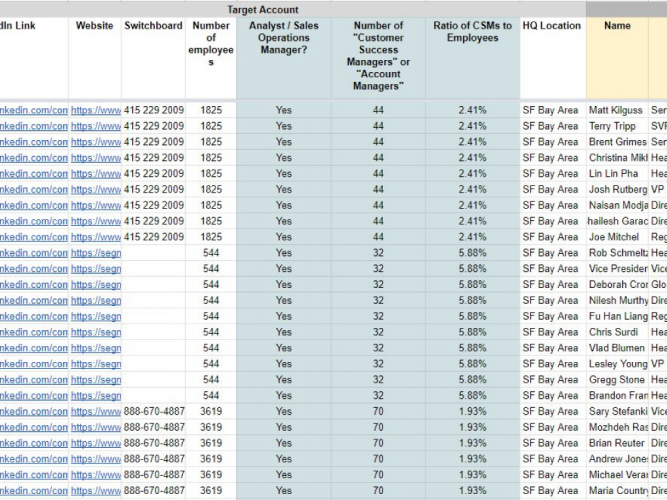Open the LinkedIn link in Rob Schmeltz row

tap(34, 253)
